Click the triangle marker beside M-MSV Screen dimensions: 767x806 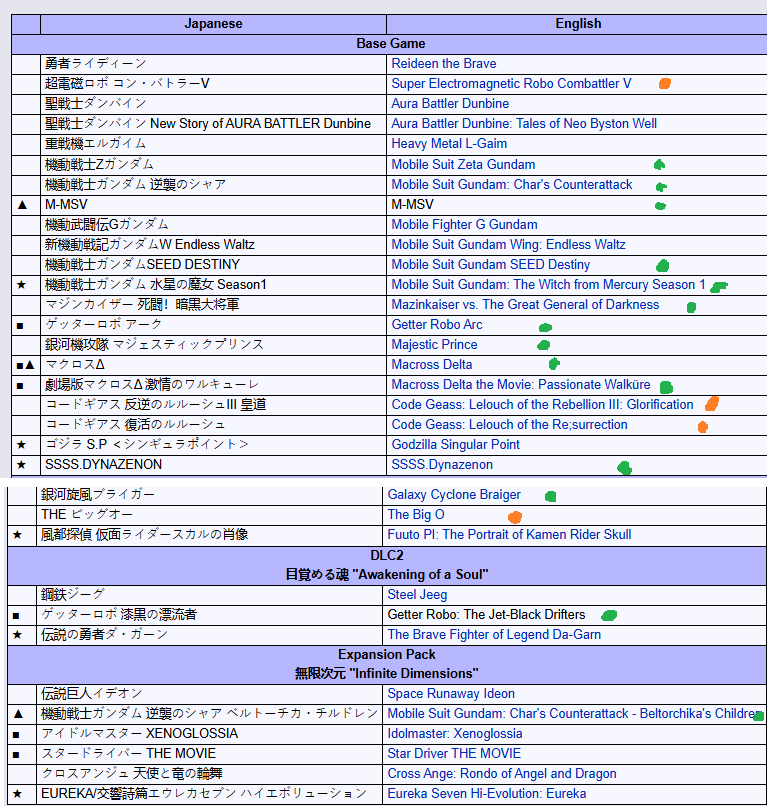[22, 205]
